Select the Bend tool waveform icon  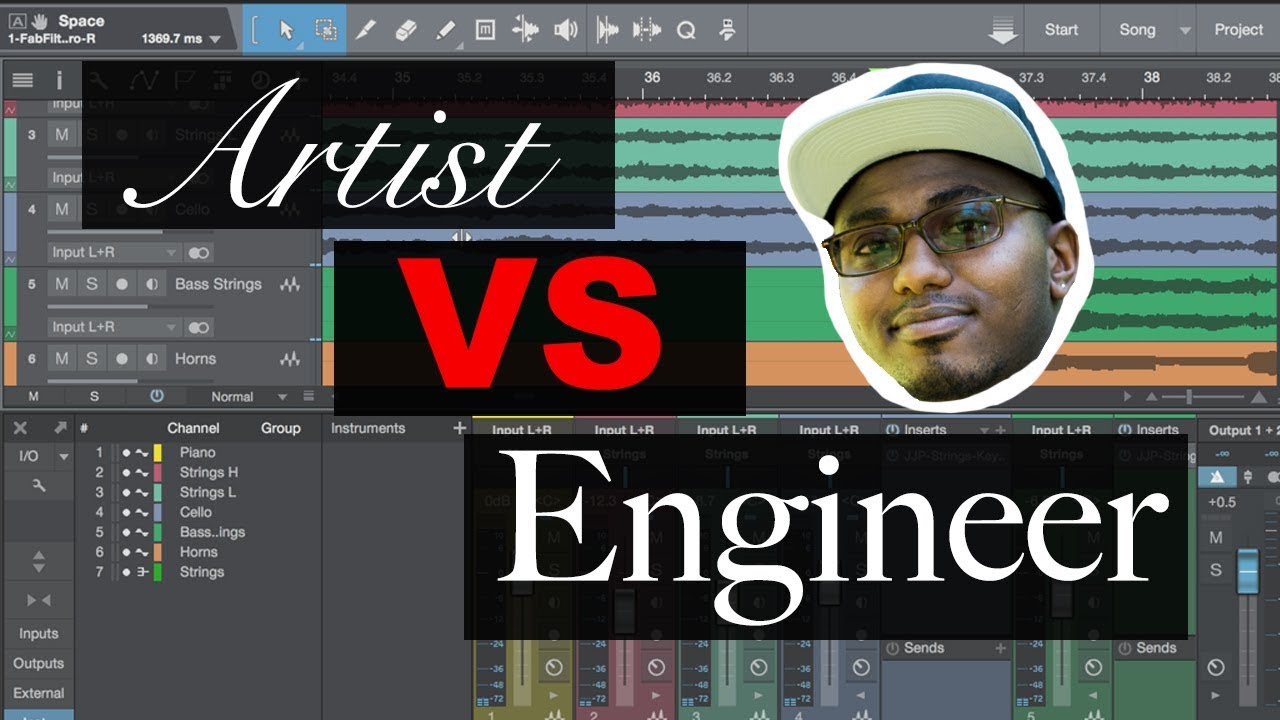(525, 30)
